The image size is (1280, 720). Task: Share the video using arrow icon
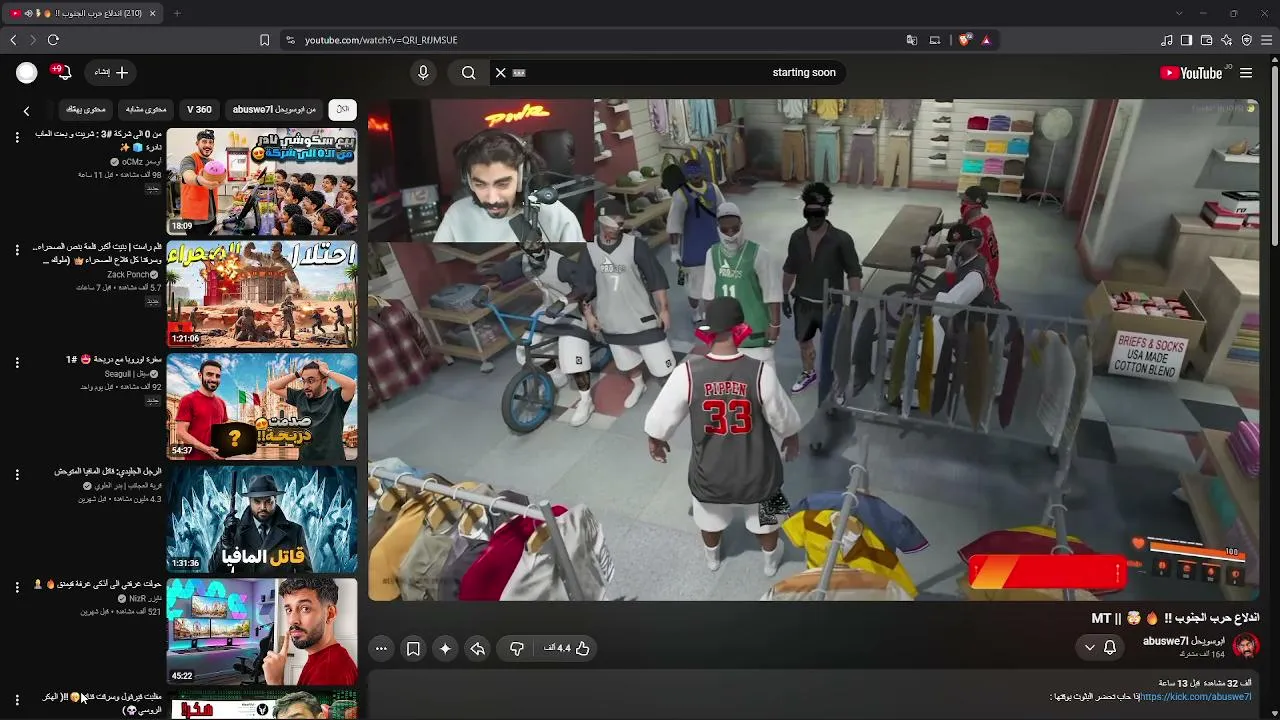[x=478, y=648]
